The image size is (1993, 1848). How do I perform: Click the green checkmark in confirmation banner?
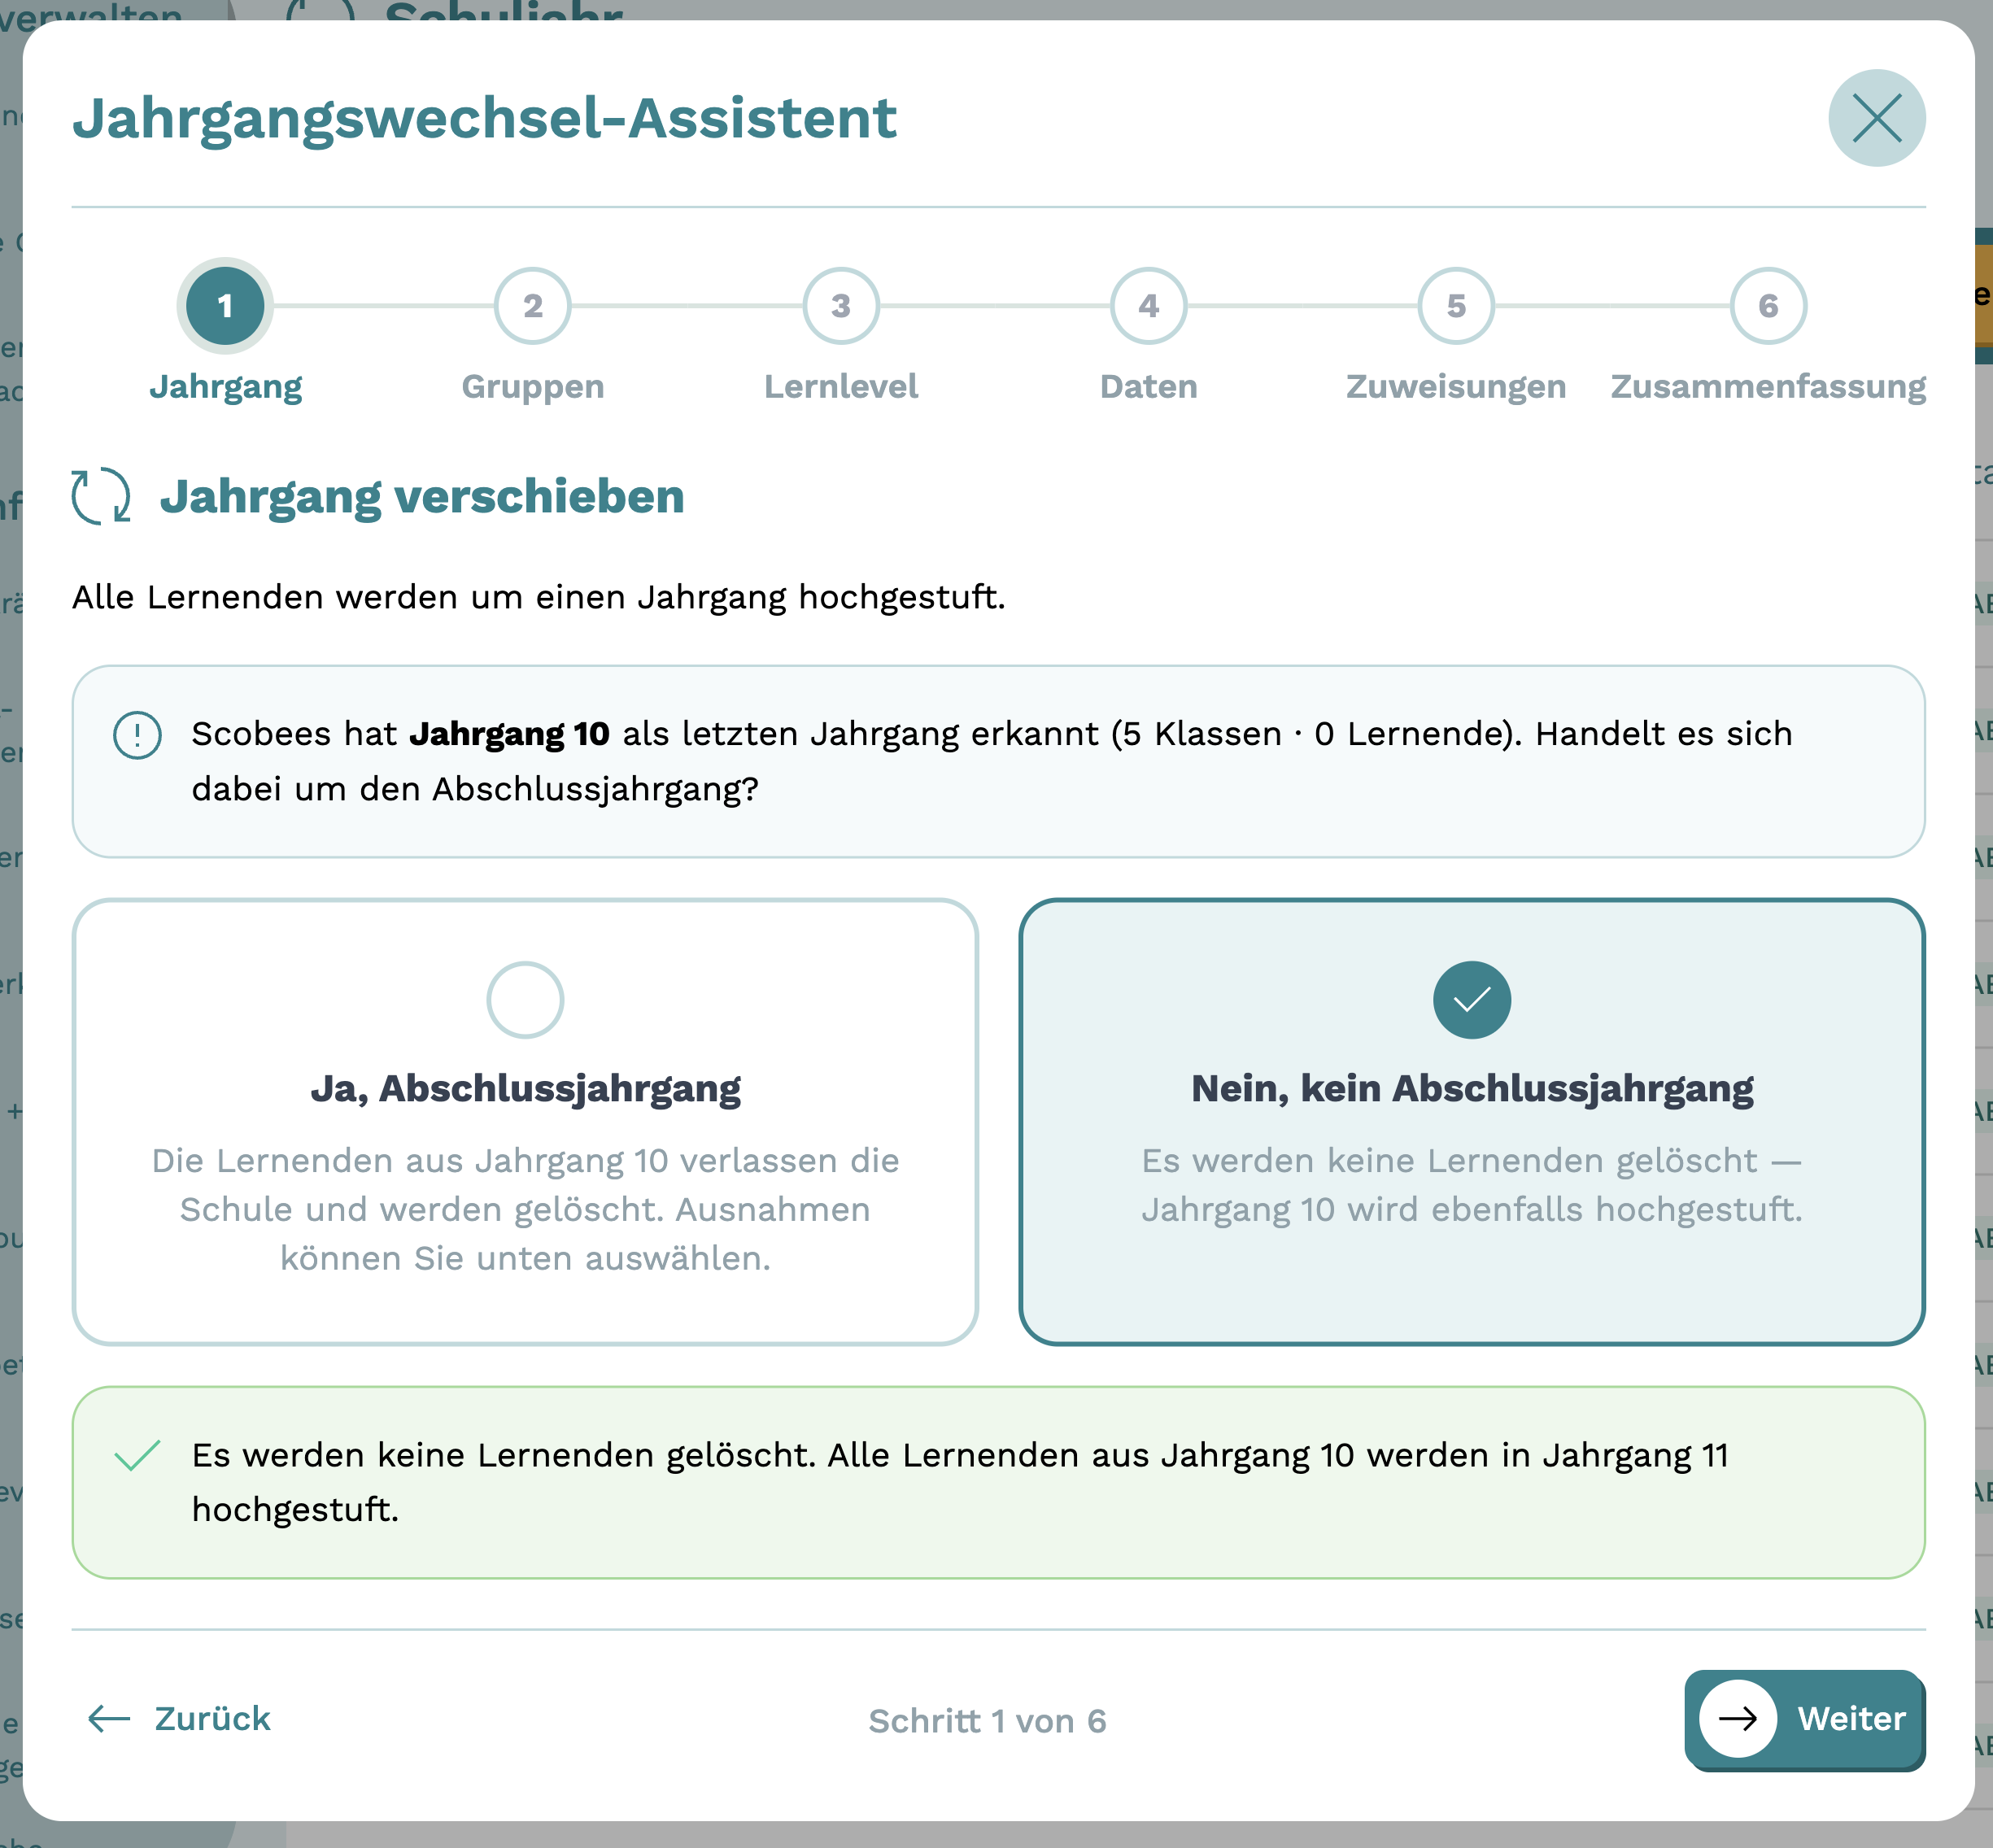pyautogui.click(x=138, y=1456)
